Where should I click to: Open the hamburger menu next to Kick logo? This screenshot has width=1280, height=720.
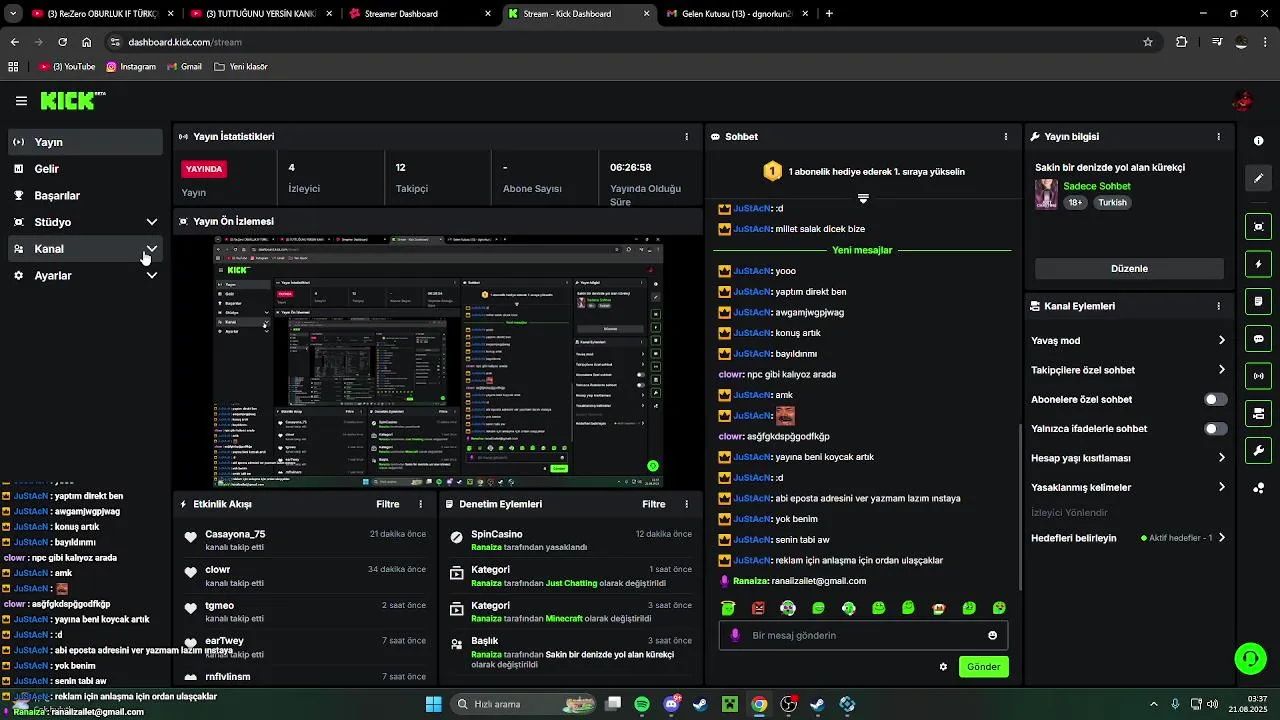click(x=21, y=101)
